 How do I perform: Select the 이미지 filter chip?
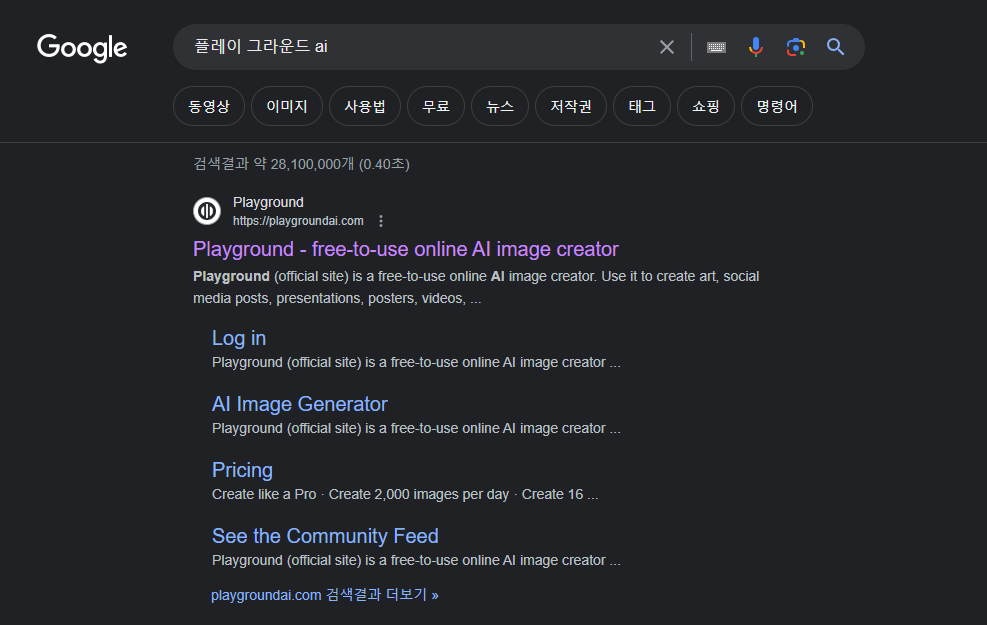tap(287, 106)
